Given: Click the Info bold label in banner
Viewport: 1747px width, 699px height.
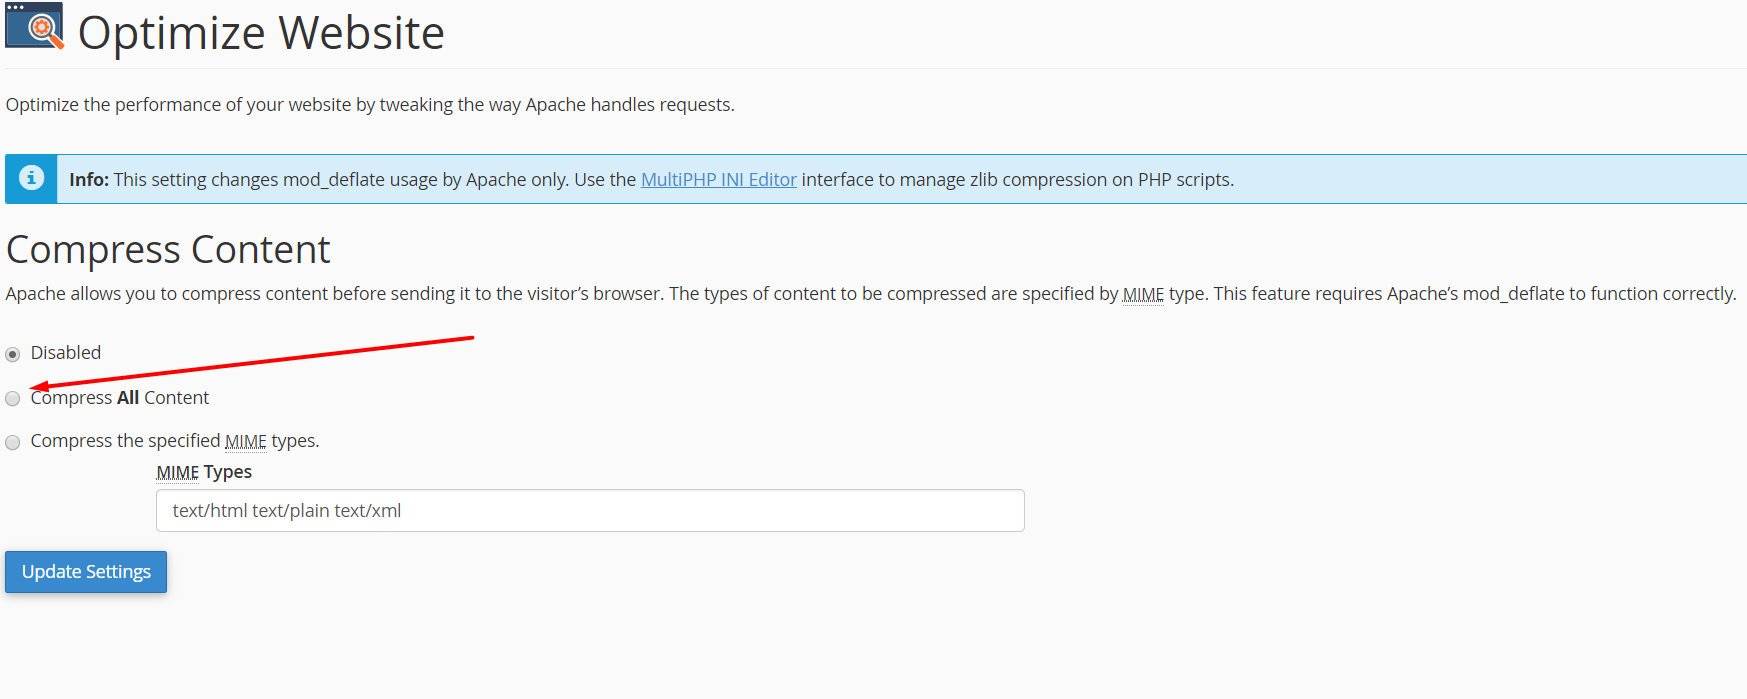Looking at the screenshot, I should coord(89,179).
